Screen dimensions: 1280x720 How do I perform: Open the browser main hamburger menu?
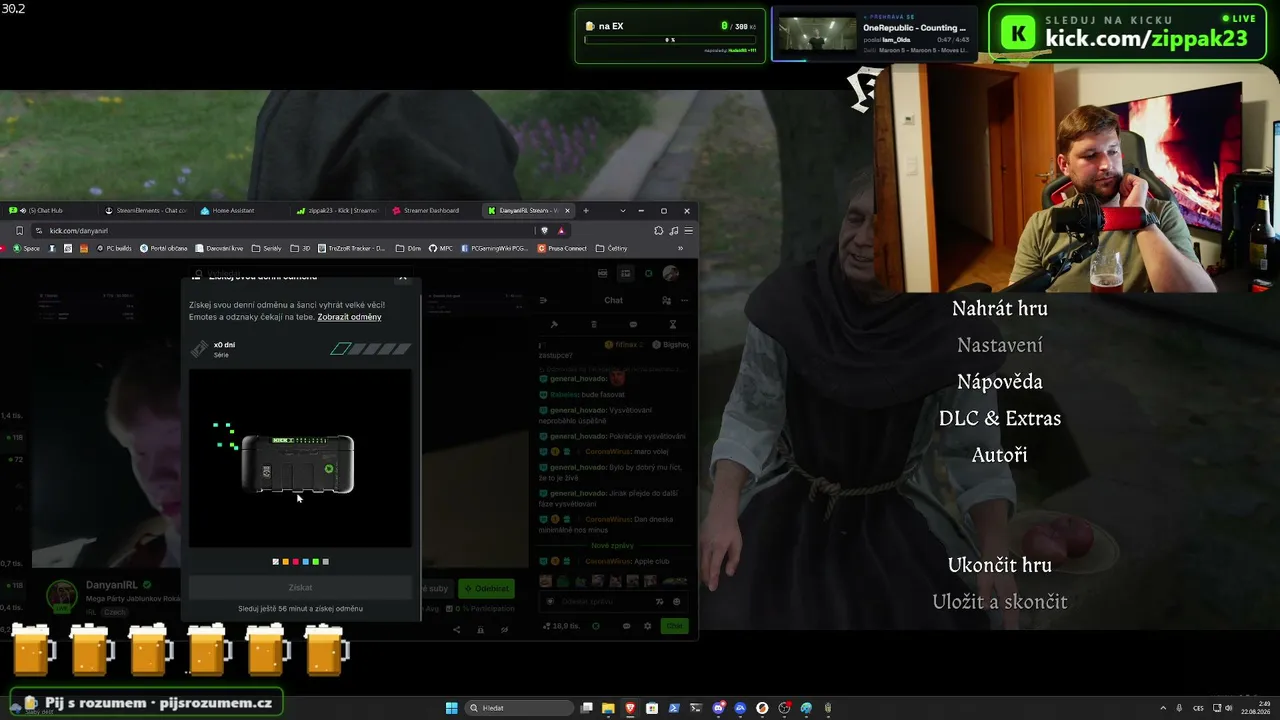pos(688,231)
